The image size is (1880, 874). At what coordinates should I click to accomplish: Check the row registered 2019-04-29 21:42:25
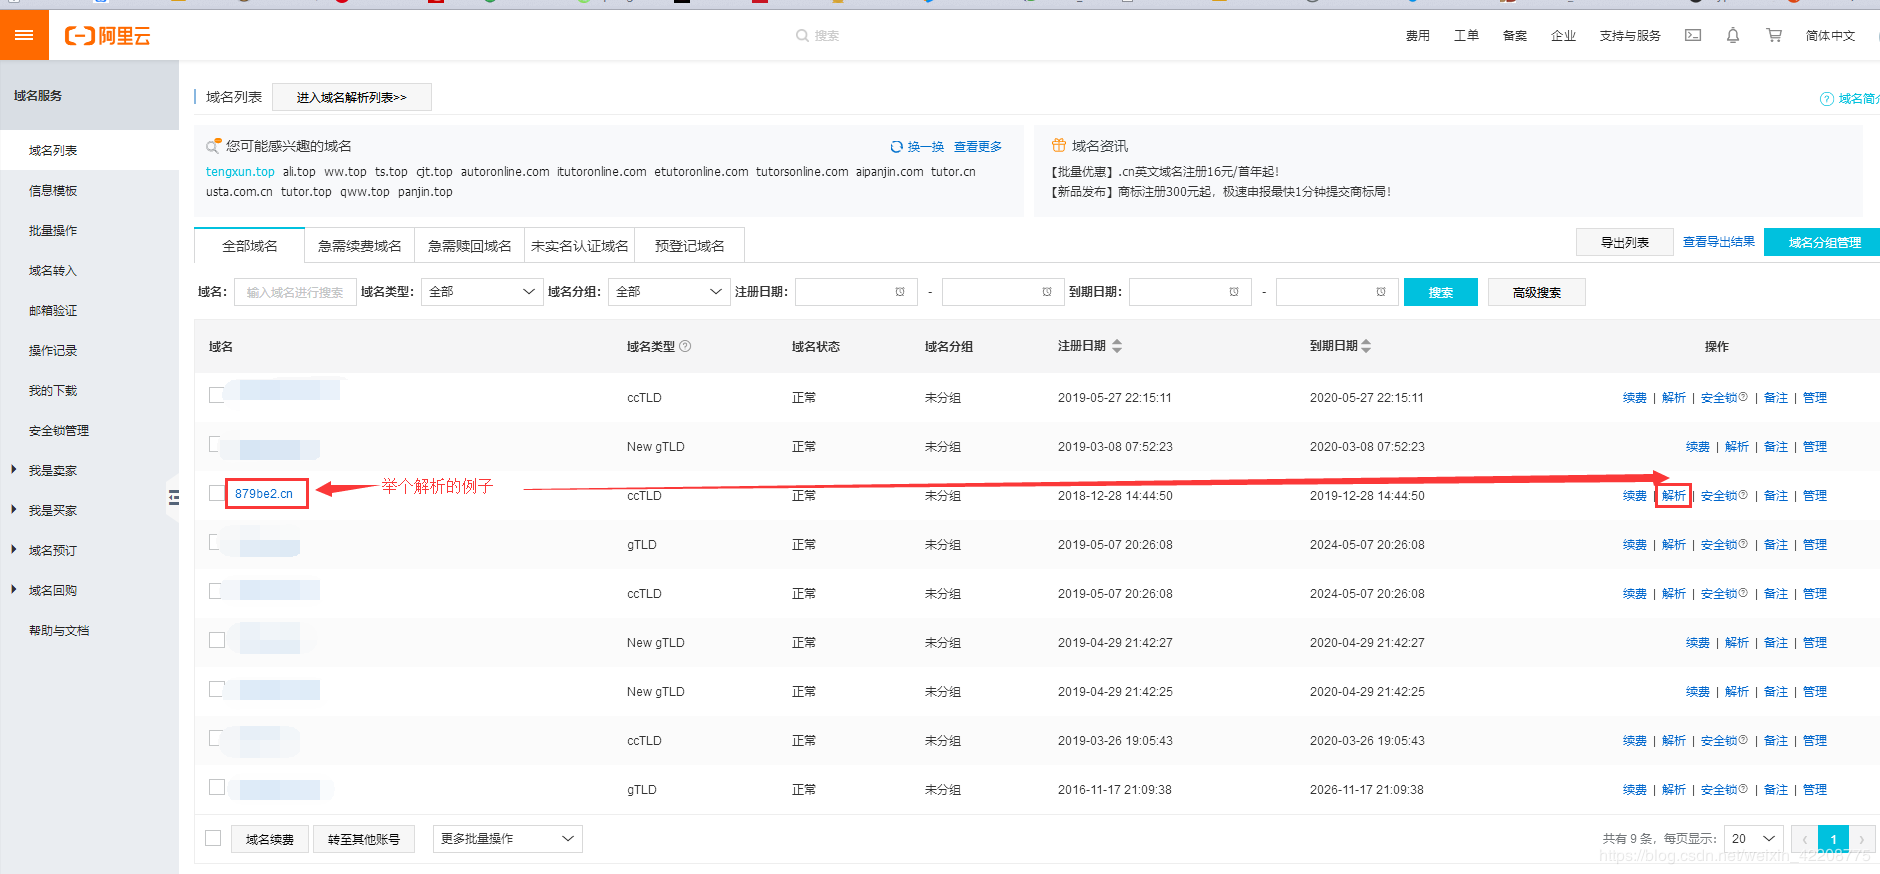tap(216, 689)
